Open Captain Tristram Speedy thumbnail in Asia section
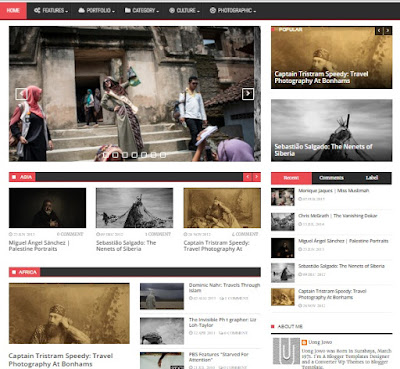The height and width of the screenshot is (369, 400). tap(222, 208)
